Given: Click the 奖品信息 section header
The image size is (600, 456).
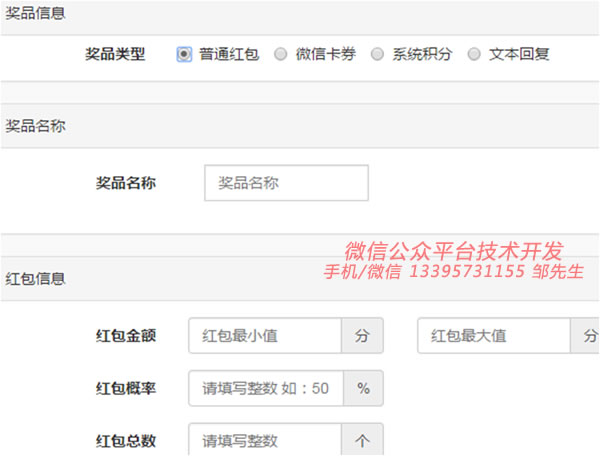Looking at the screenshot, I should [300, 18].
